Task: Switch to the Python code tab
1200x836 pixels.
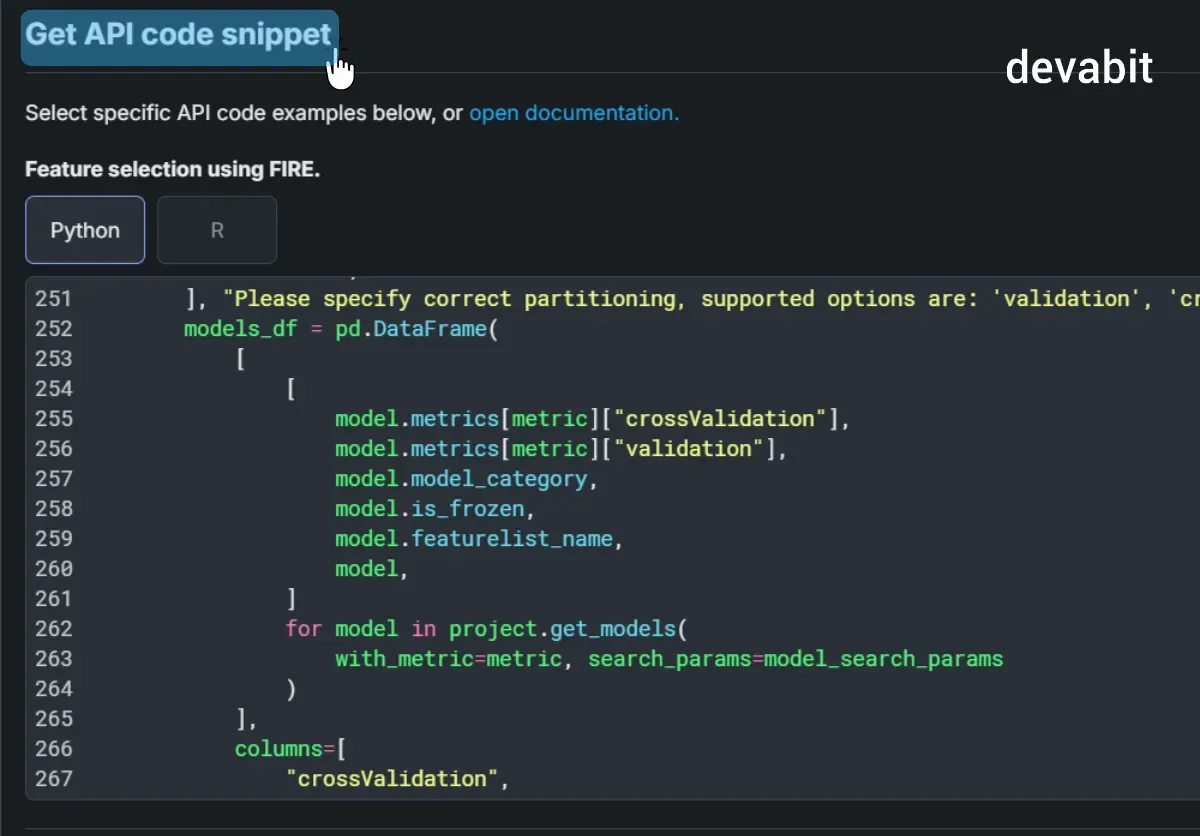Action: pos(85,230)
